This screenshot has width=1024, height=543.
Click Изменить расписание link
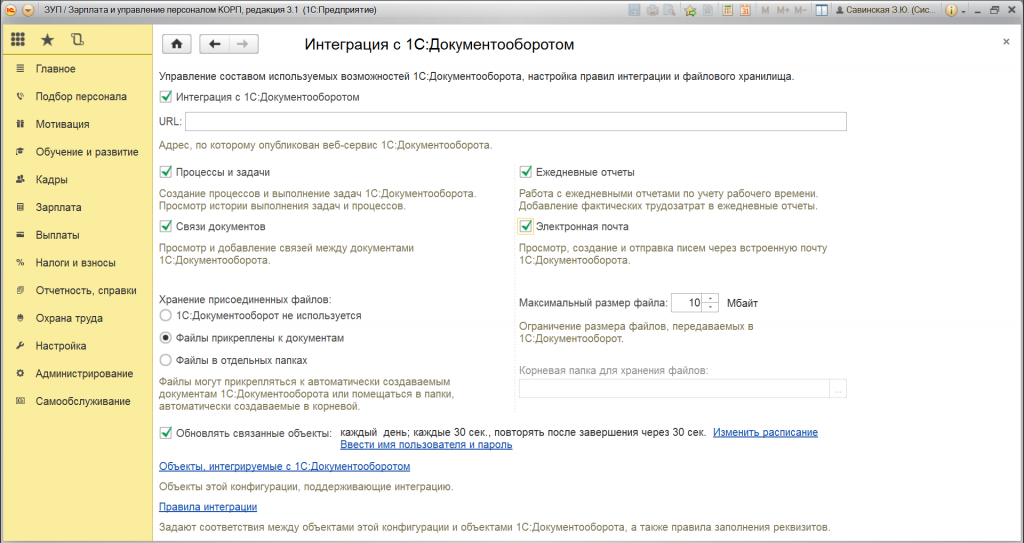[x=765, y=433]
